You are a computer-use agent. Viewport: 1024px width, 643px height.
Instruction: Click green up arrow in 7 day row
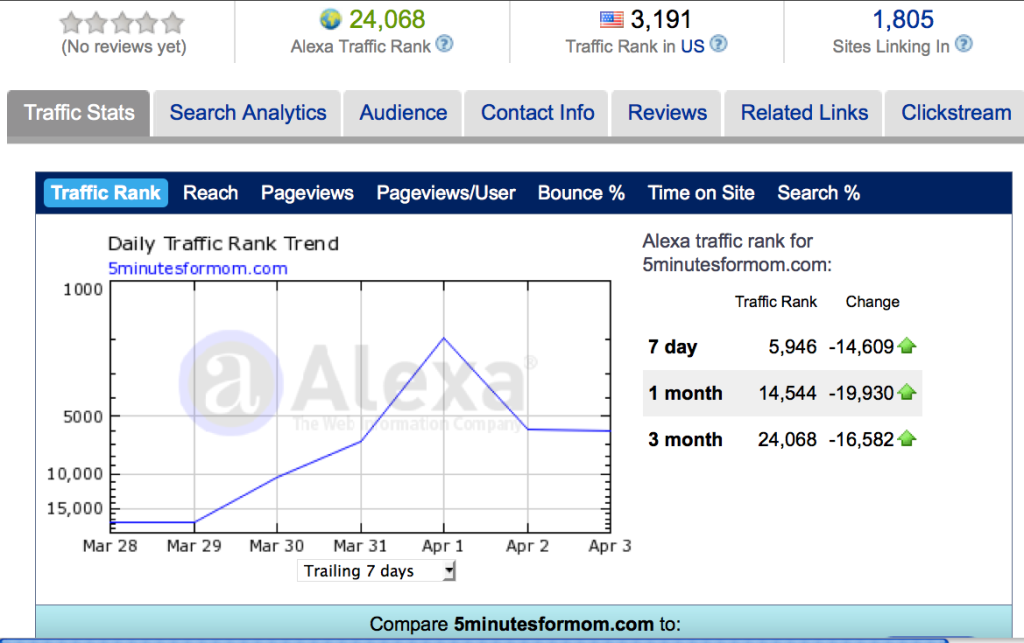(907, 346)
